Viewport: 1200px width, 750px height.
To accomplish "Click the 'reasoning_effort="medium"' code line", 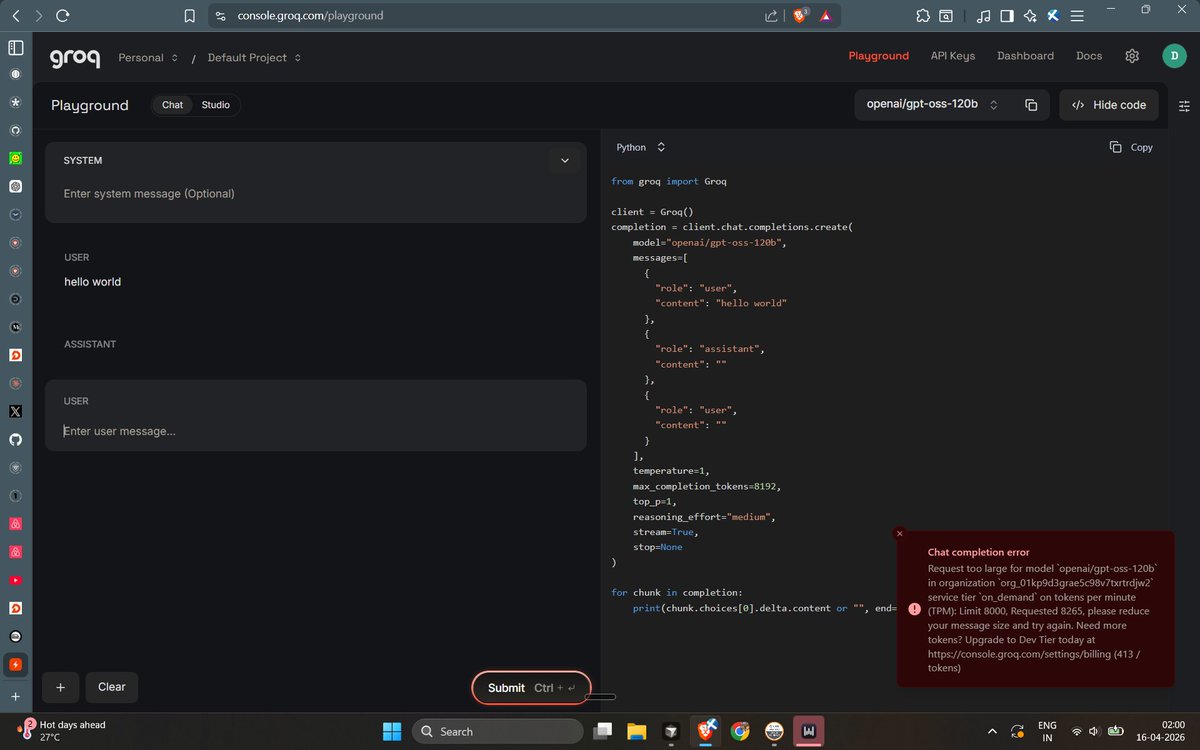I will click(x=704, y=517).
